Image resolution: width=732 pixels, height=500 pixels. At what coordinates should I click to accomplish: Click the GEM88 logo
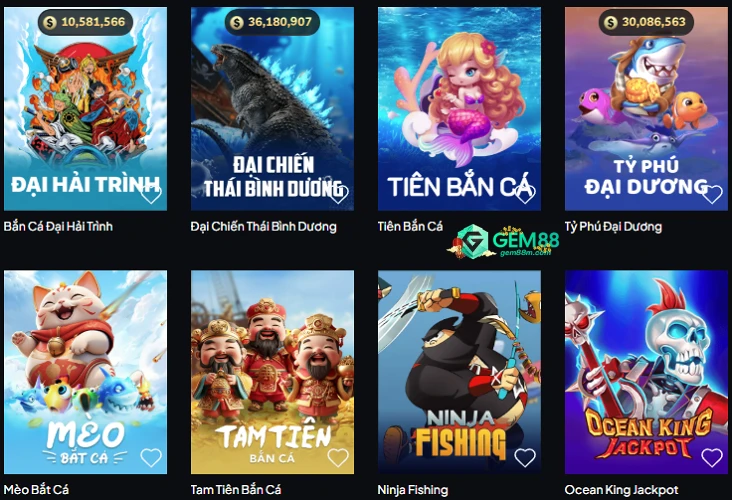coord(503,241)
